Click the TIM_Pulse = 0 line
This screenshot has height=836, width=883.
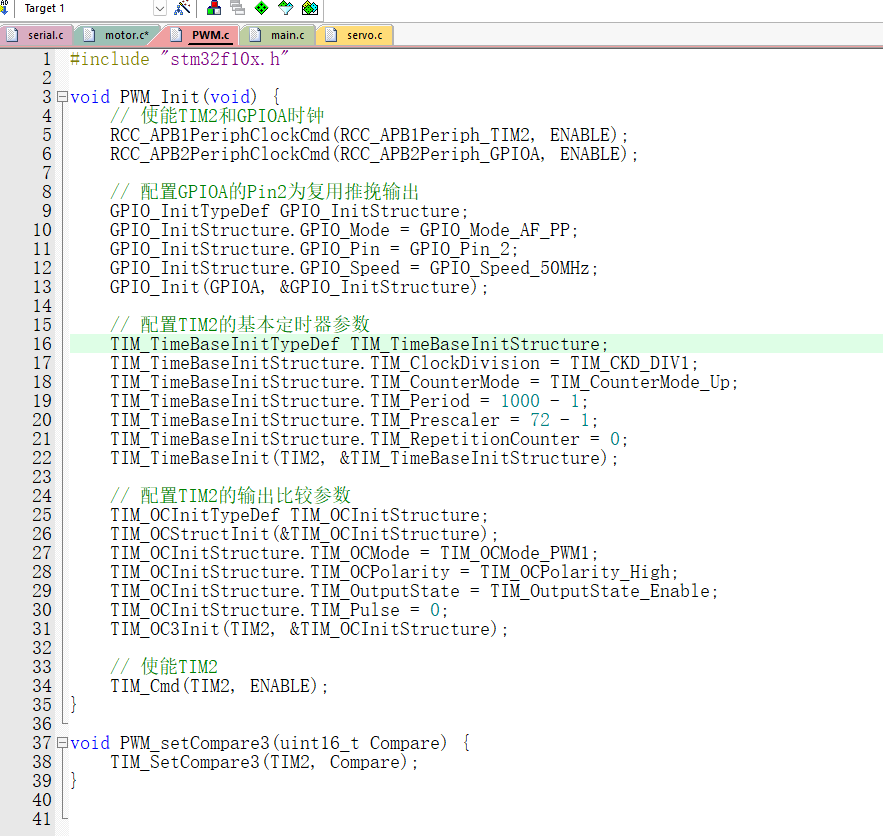[279, 610]
